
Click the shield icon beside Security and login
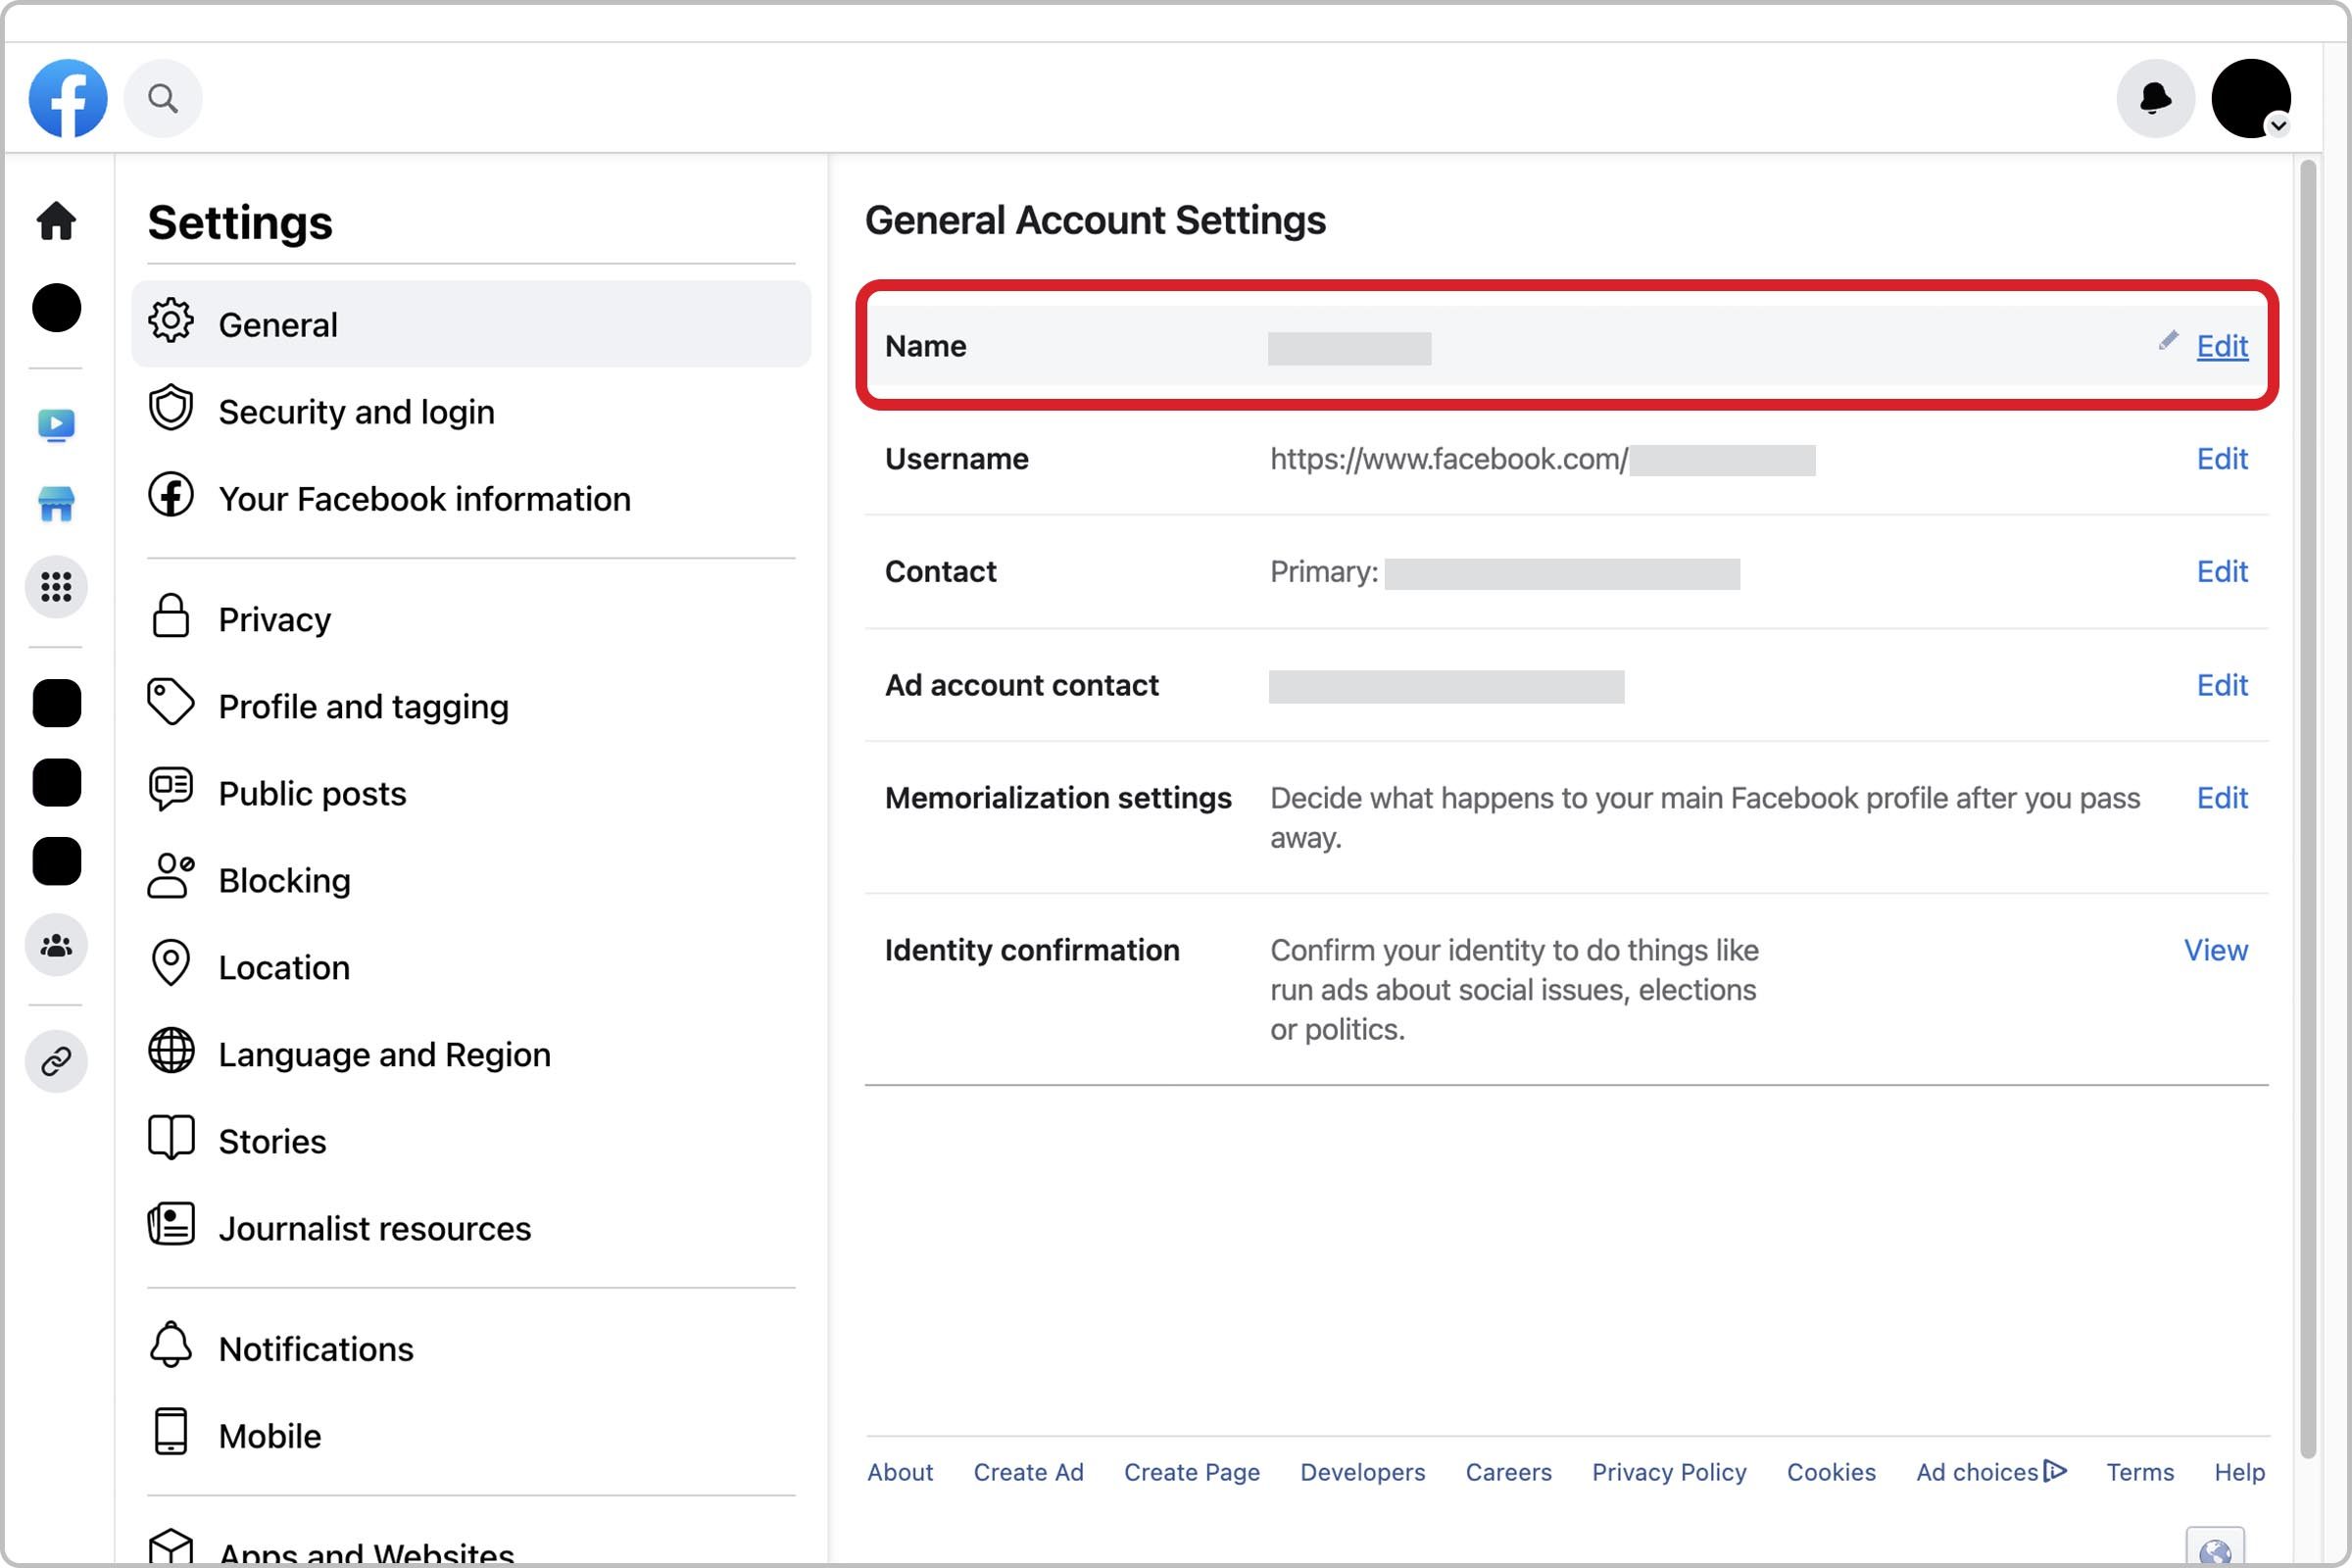(171, 408)
